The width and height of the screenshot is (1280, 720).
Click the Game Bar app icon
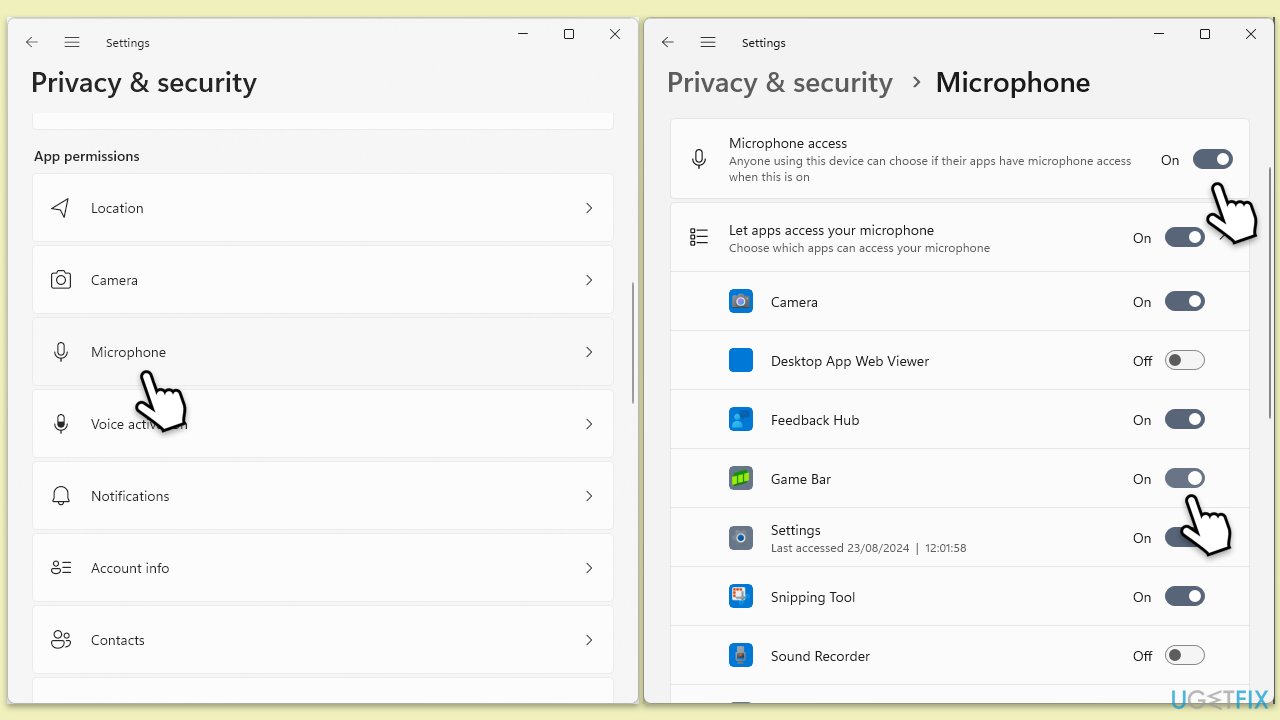(x=741, y=479)
